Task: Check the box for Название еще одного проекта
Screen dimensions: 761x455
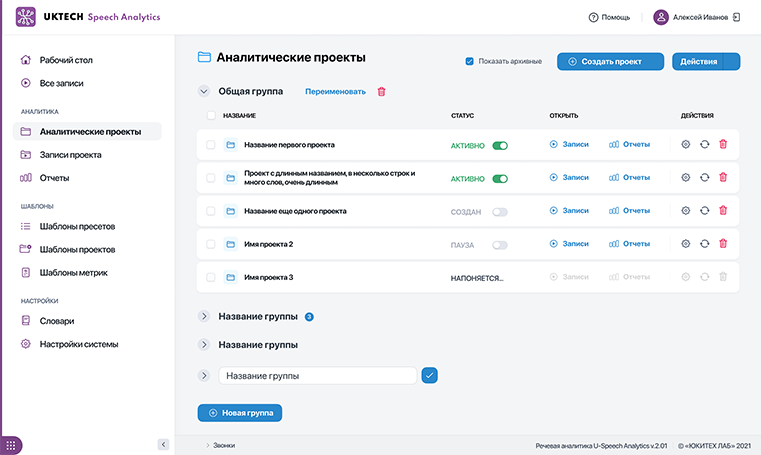Action: pyautogui.click(x=211, y=211)
